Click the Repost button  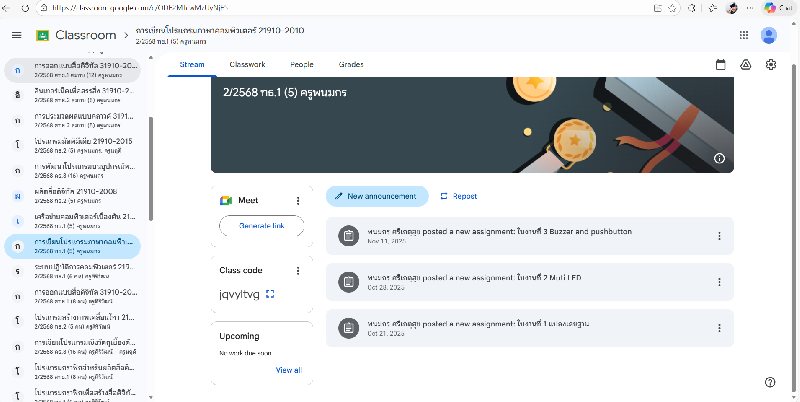458,196
